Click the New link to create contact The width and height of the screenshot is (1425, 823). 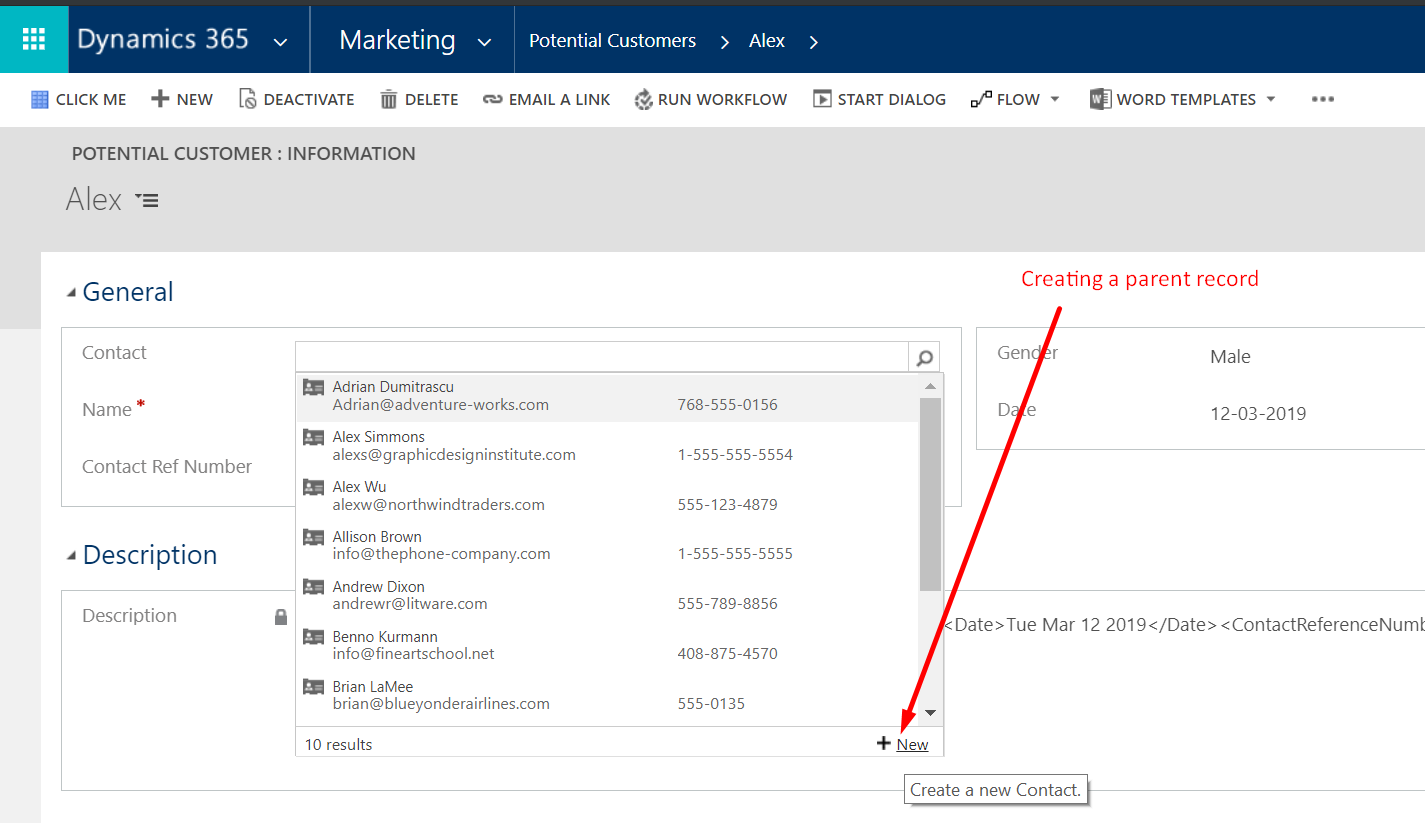[911, 744]
